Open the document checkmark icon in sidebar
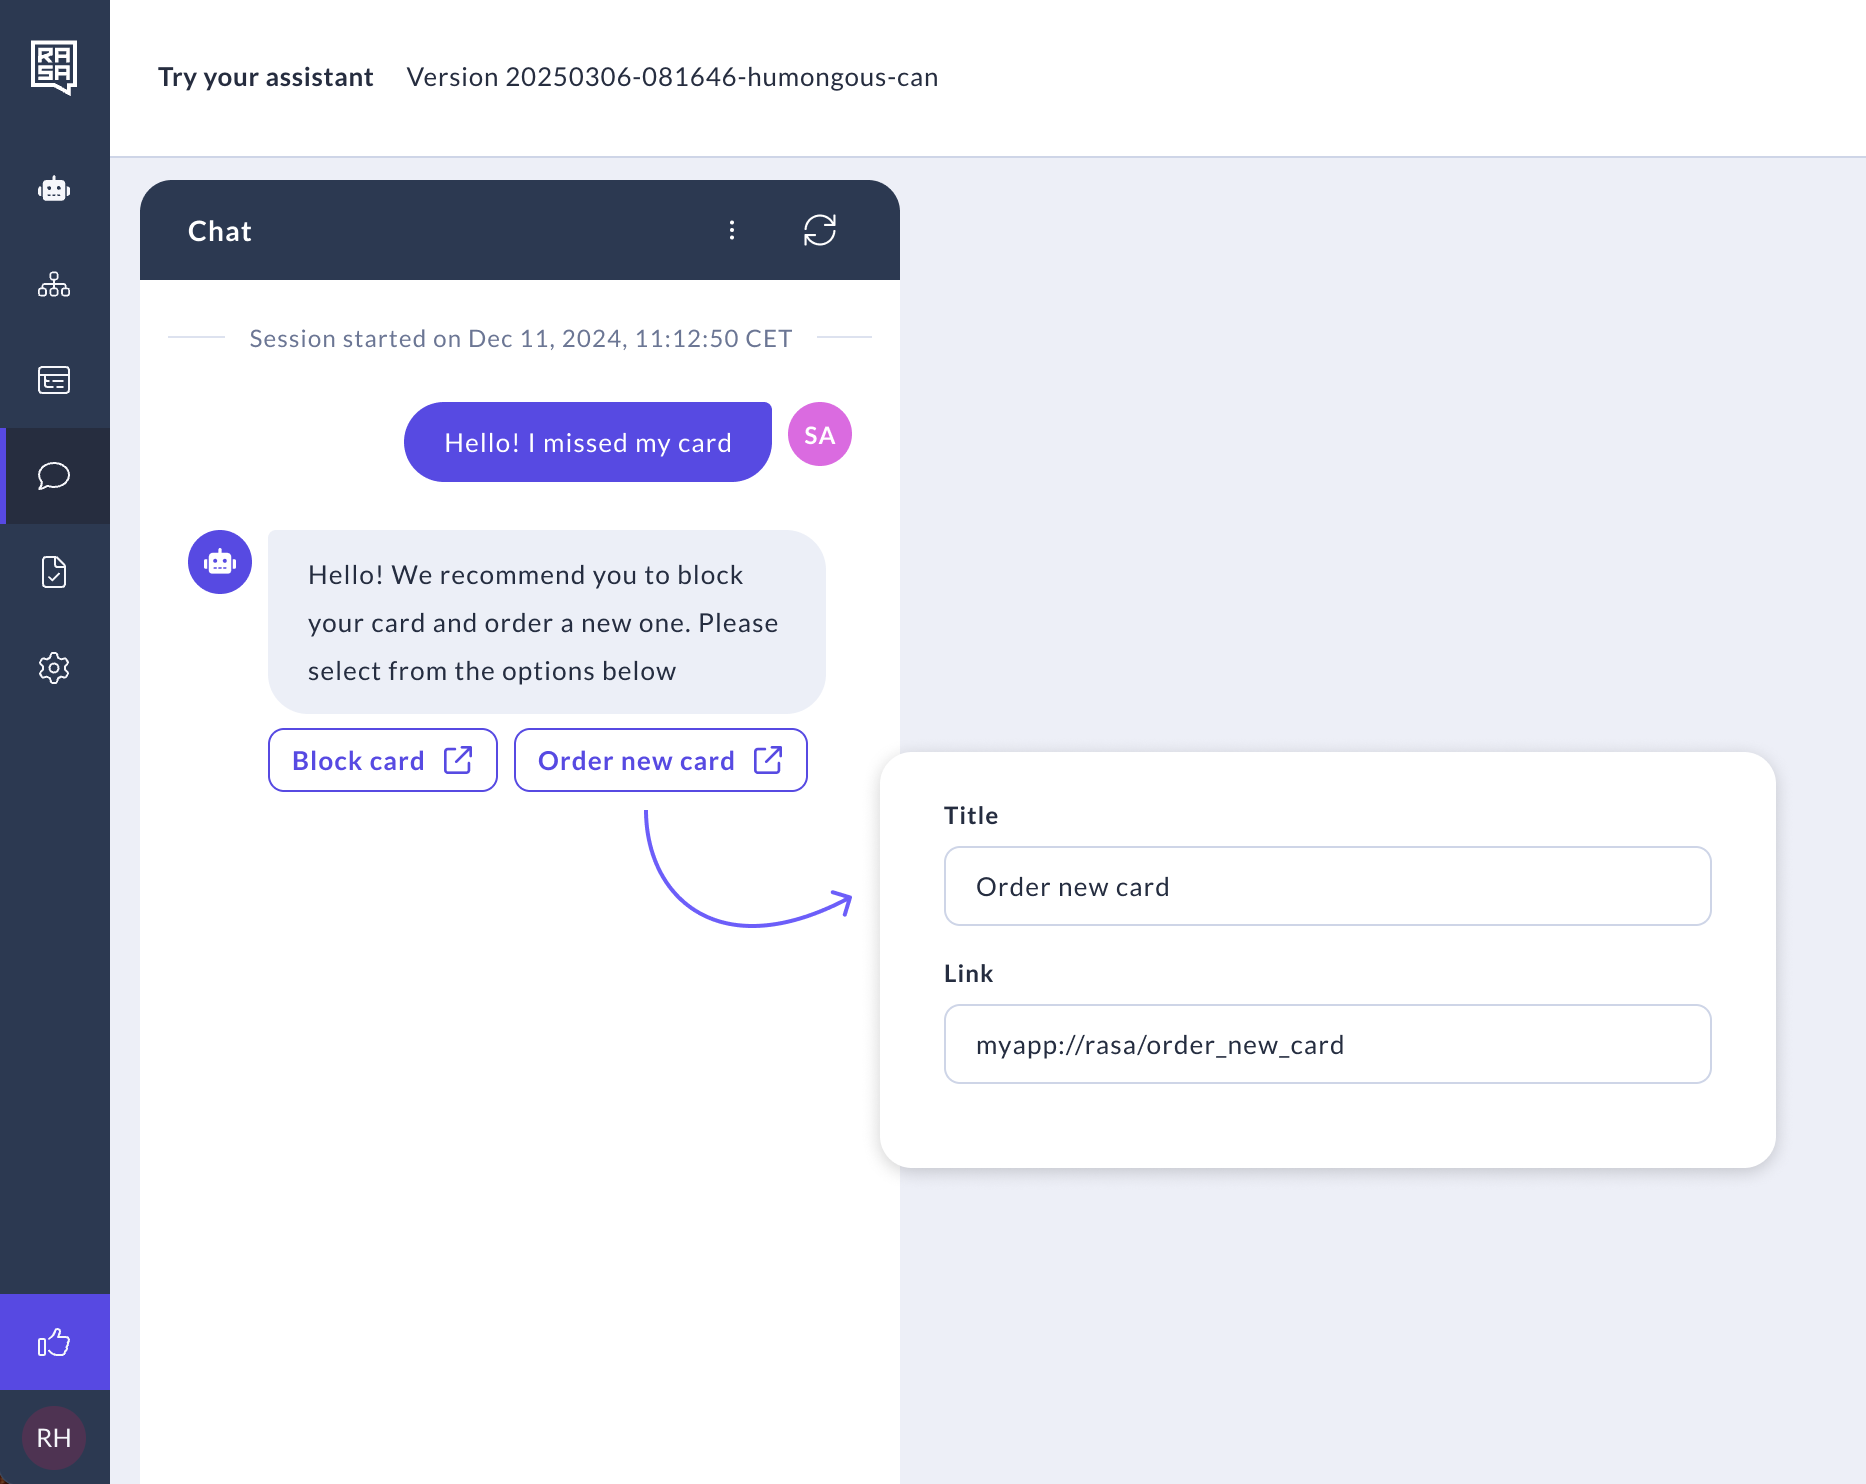1866x1484 pixels. coord(54,572)
